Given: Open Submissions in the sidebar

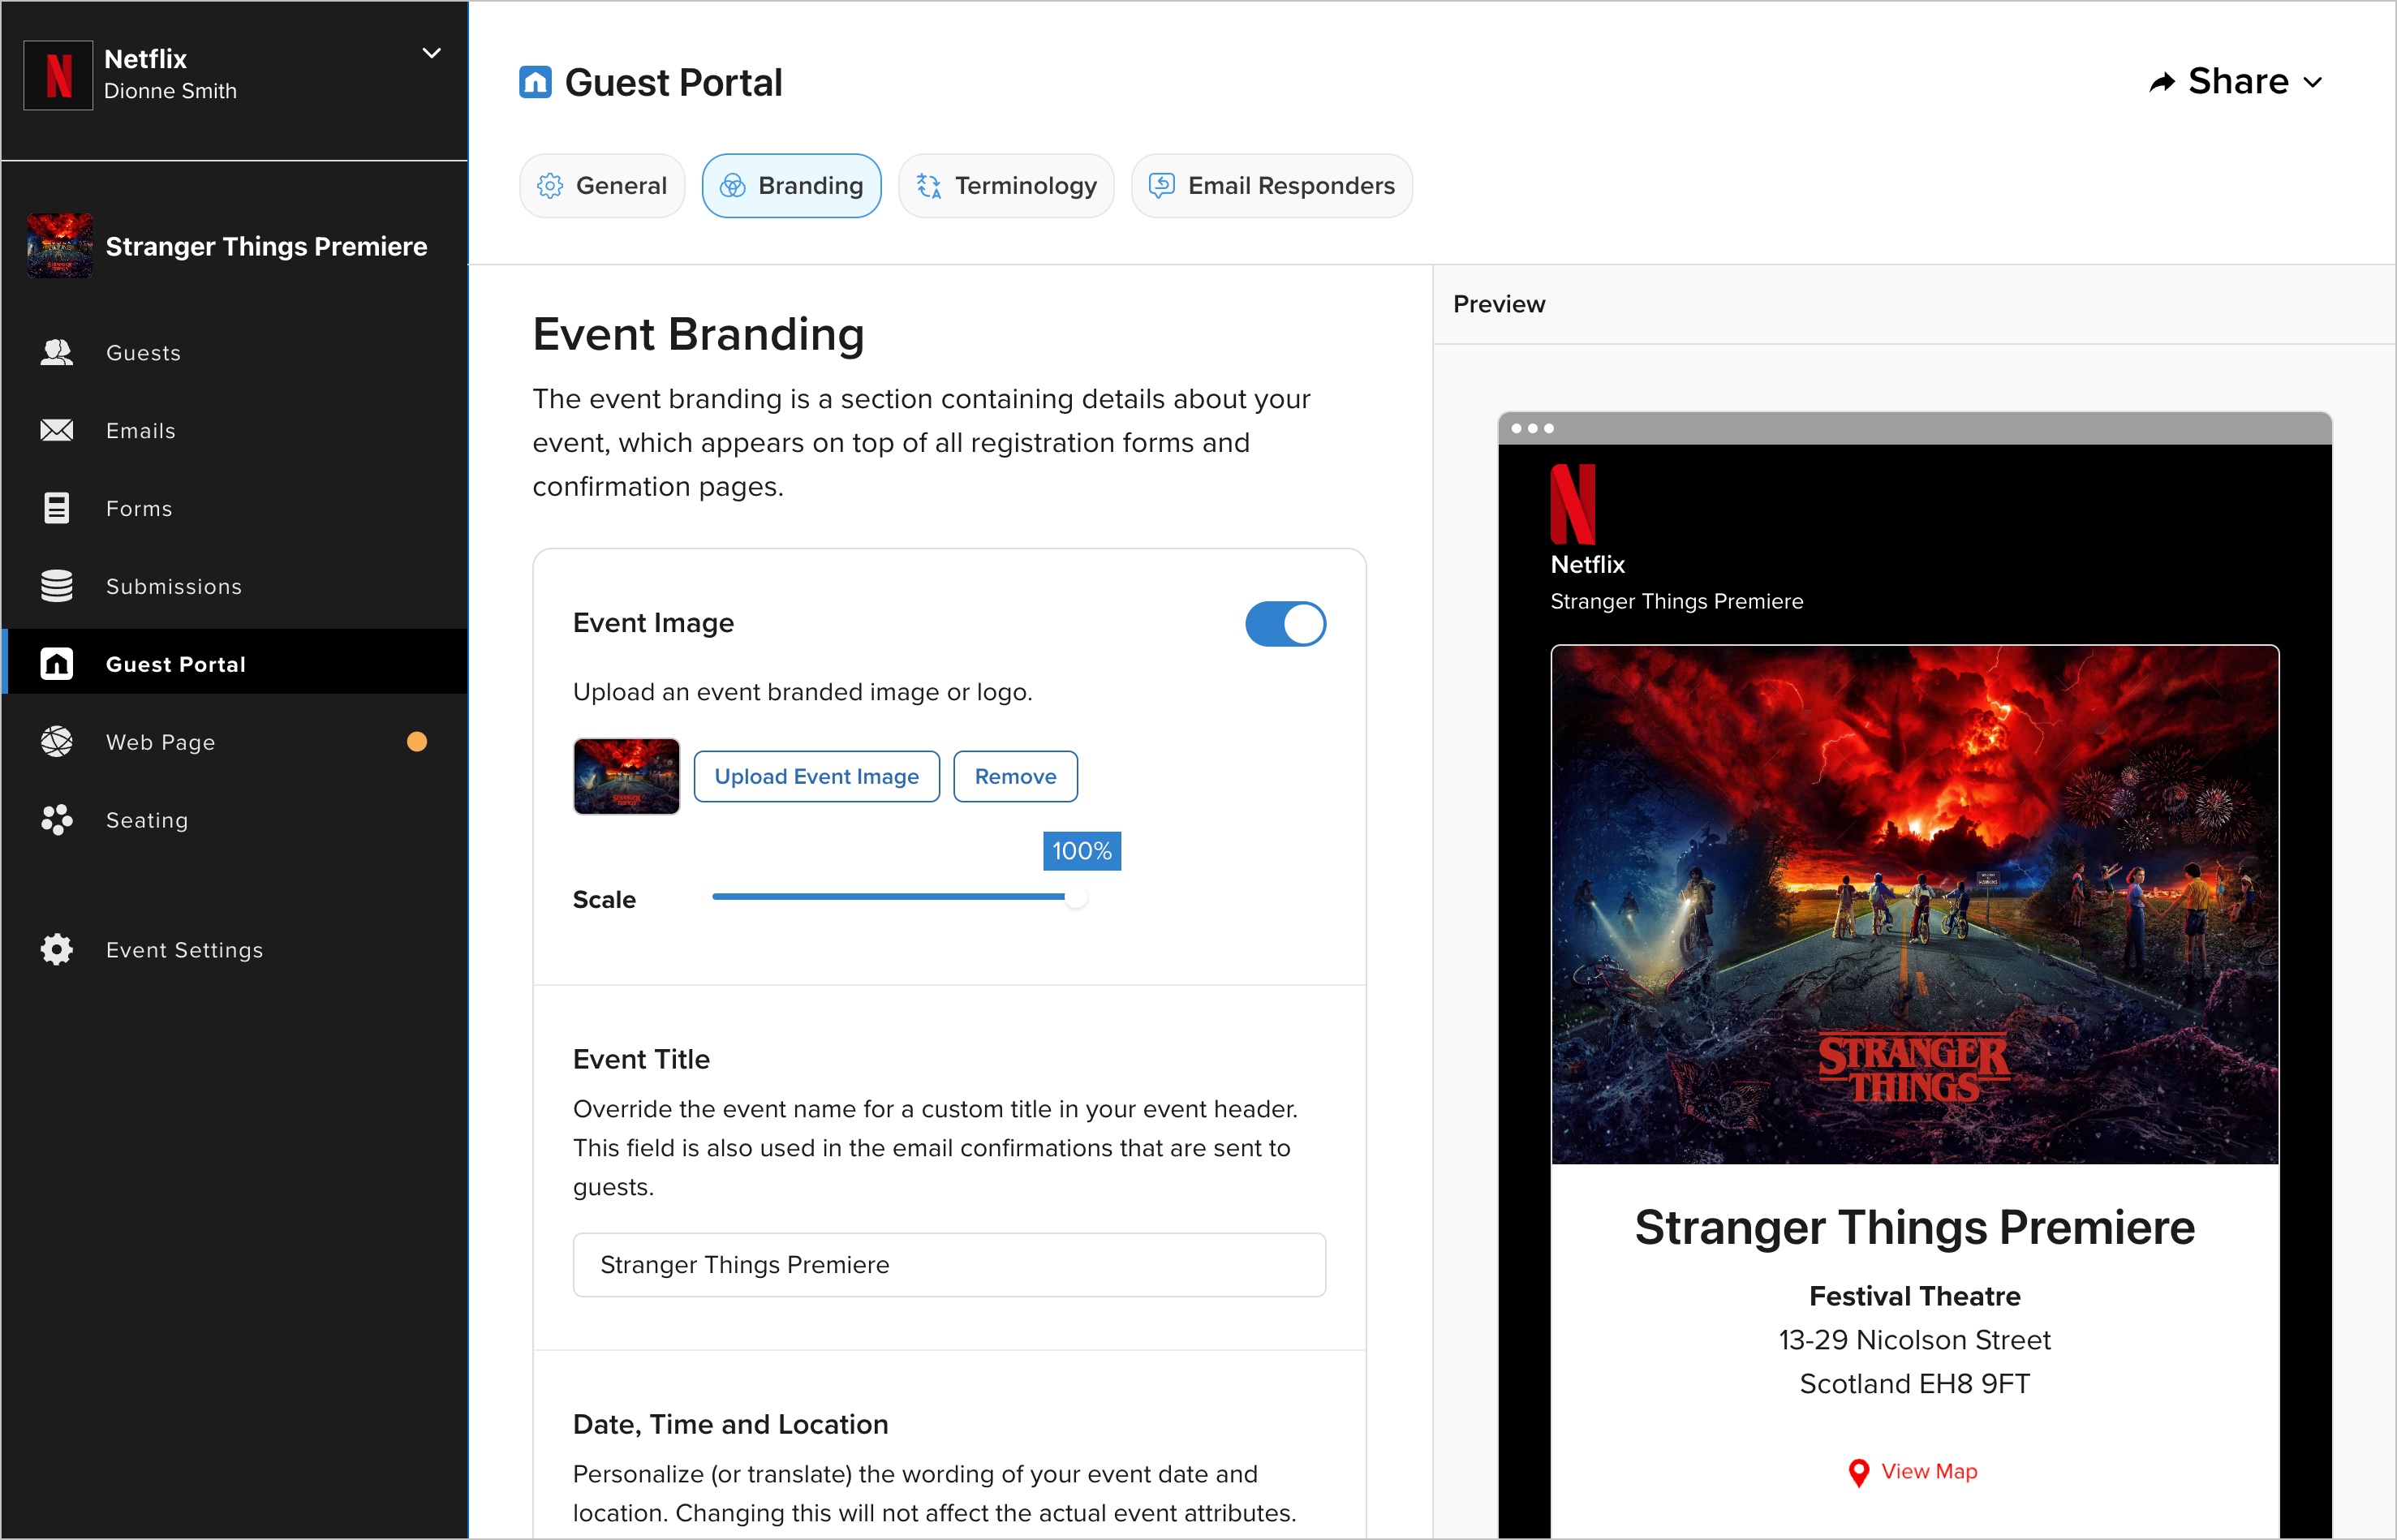Looking at the screenshot, I should point(235,587).
